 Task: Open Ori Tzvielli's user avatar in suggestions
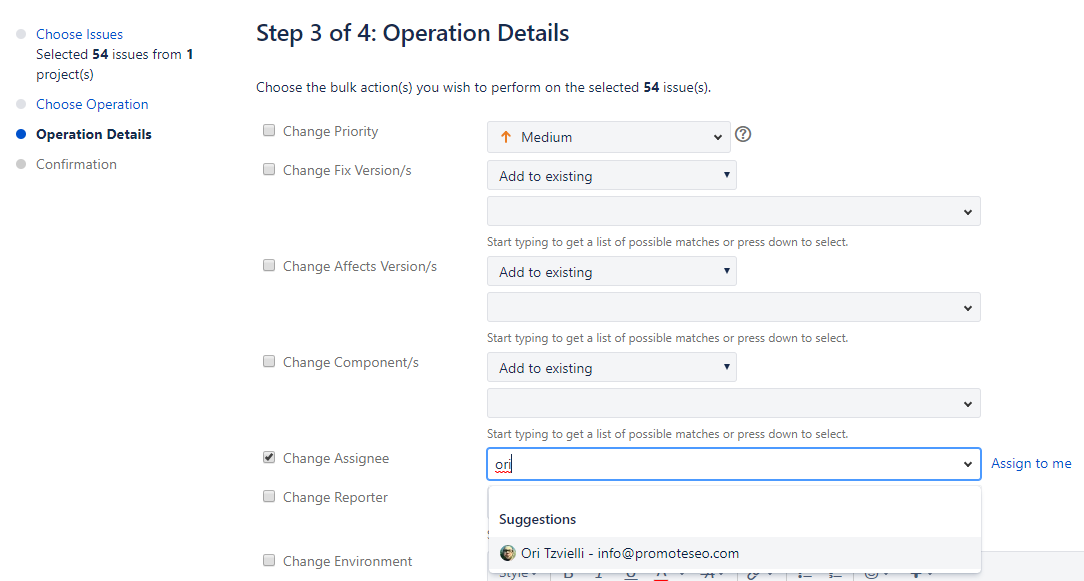point(508,552)
